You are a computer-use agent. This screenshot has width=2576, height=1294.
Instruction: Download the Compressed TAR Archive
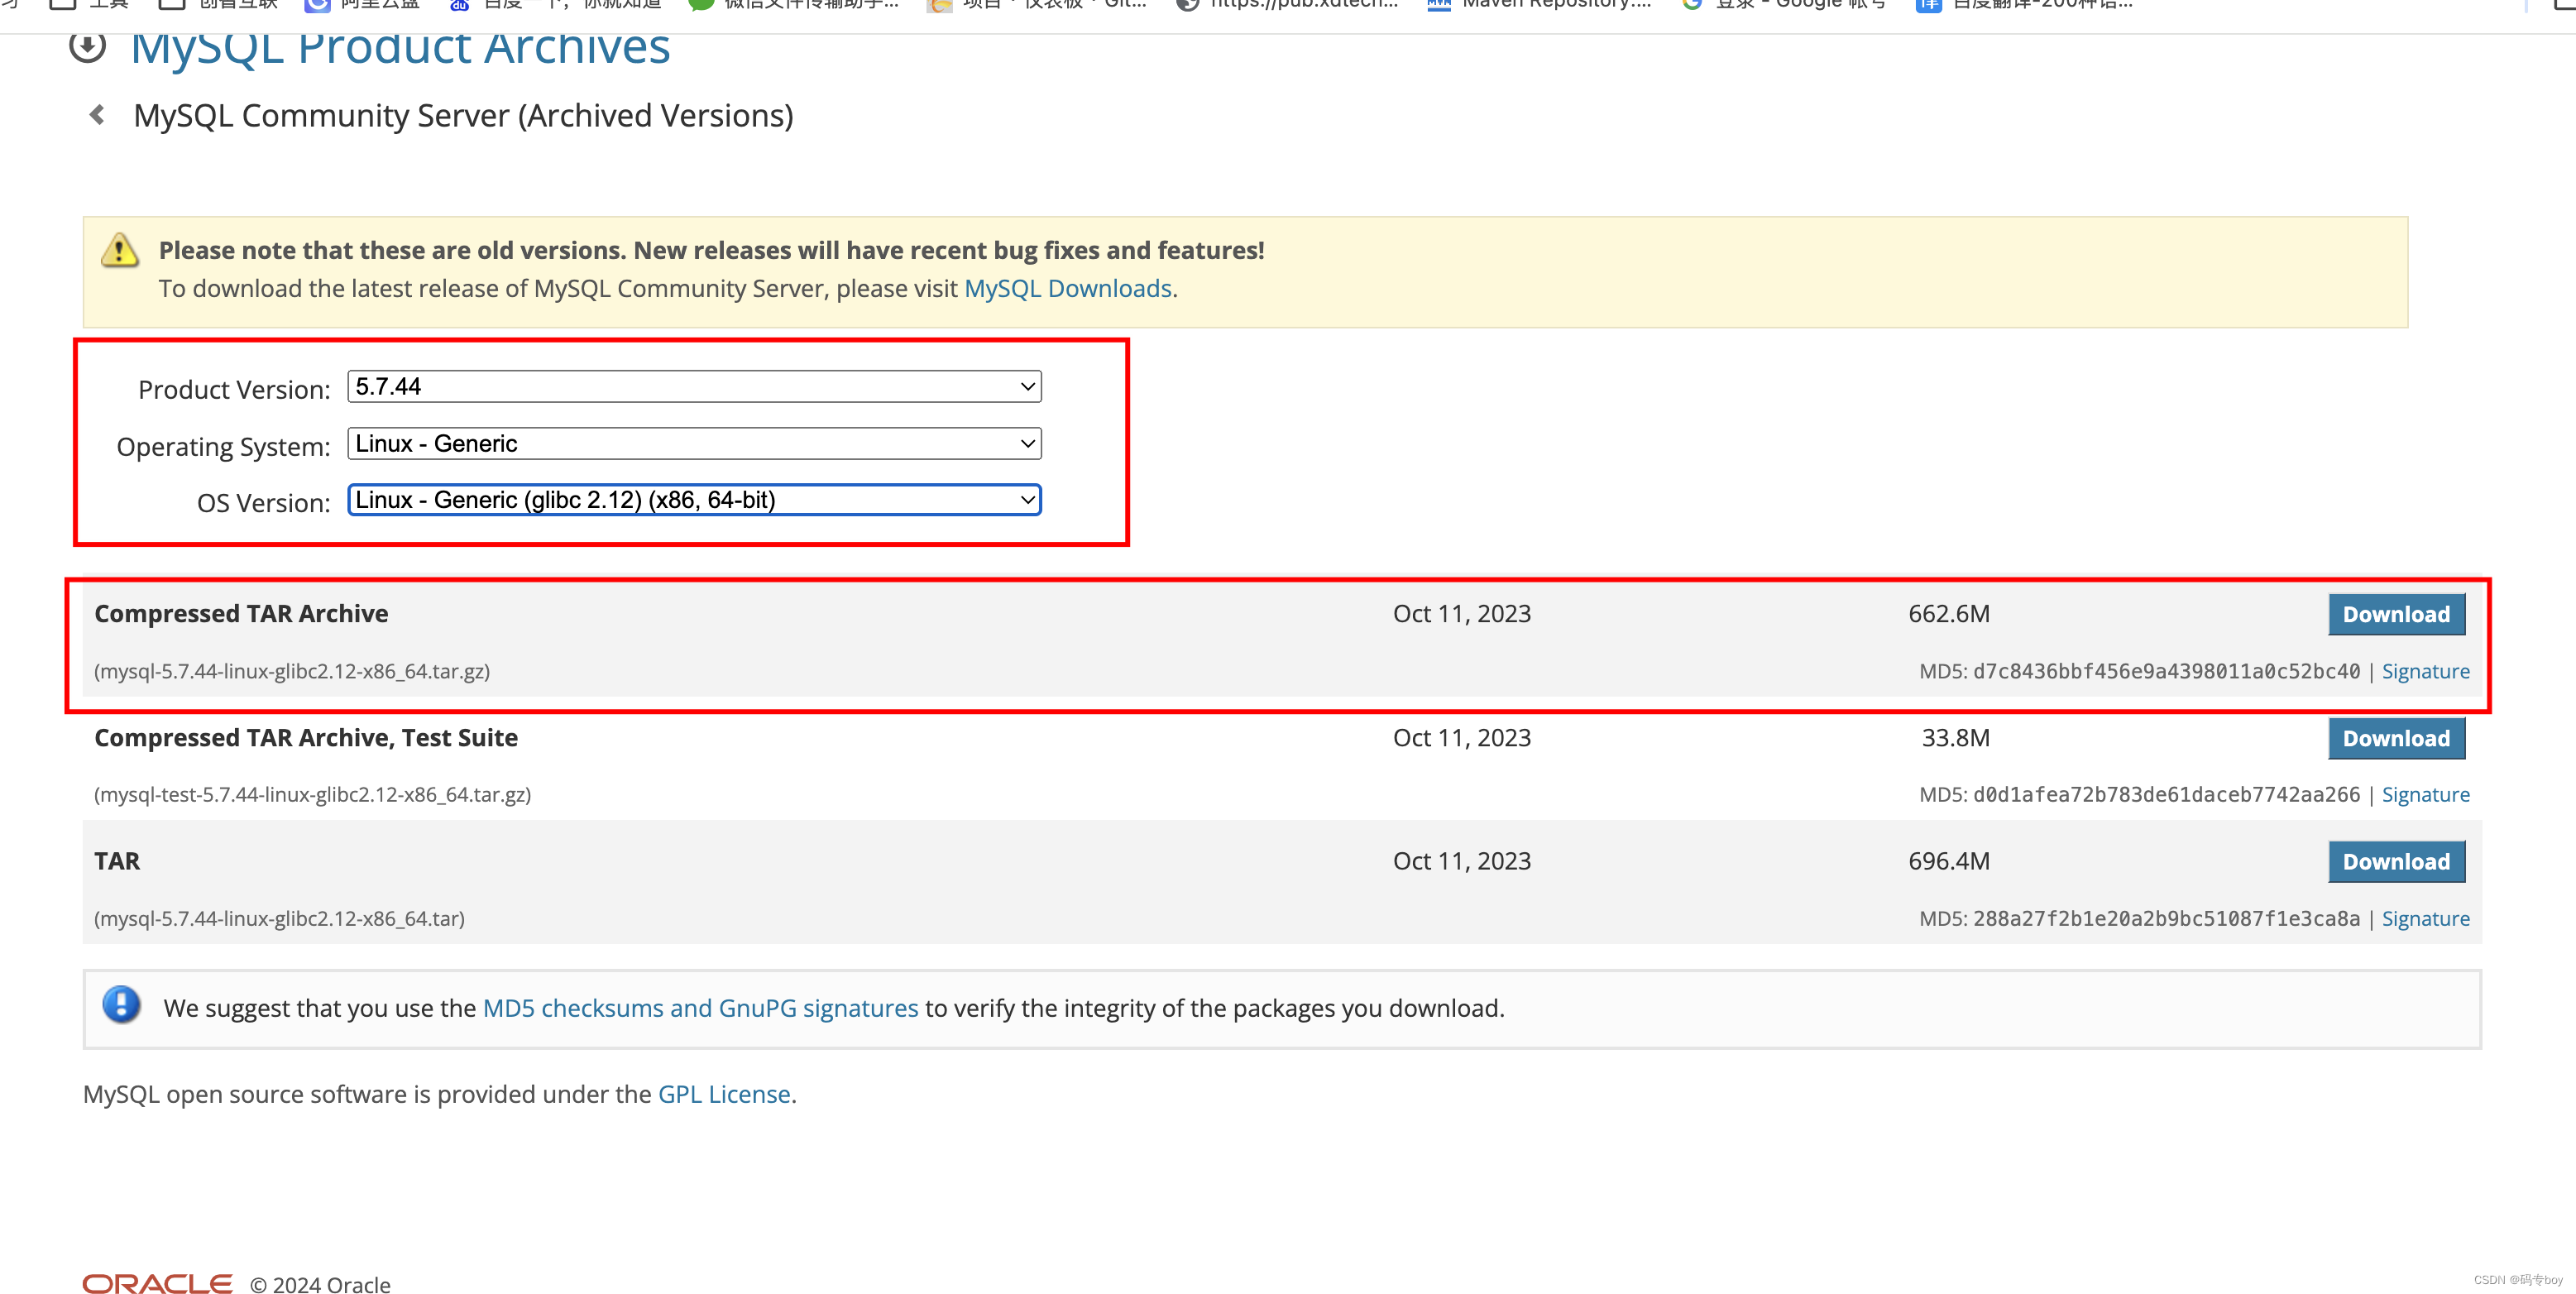tap(2396, 613)
